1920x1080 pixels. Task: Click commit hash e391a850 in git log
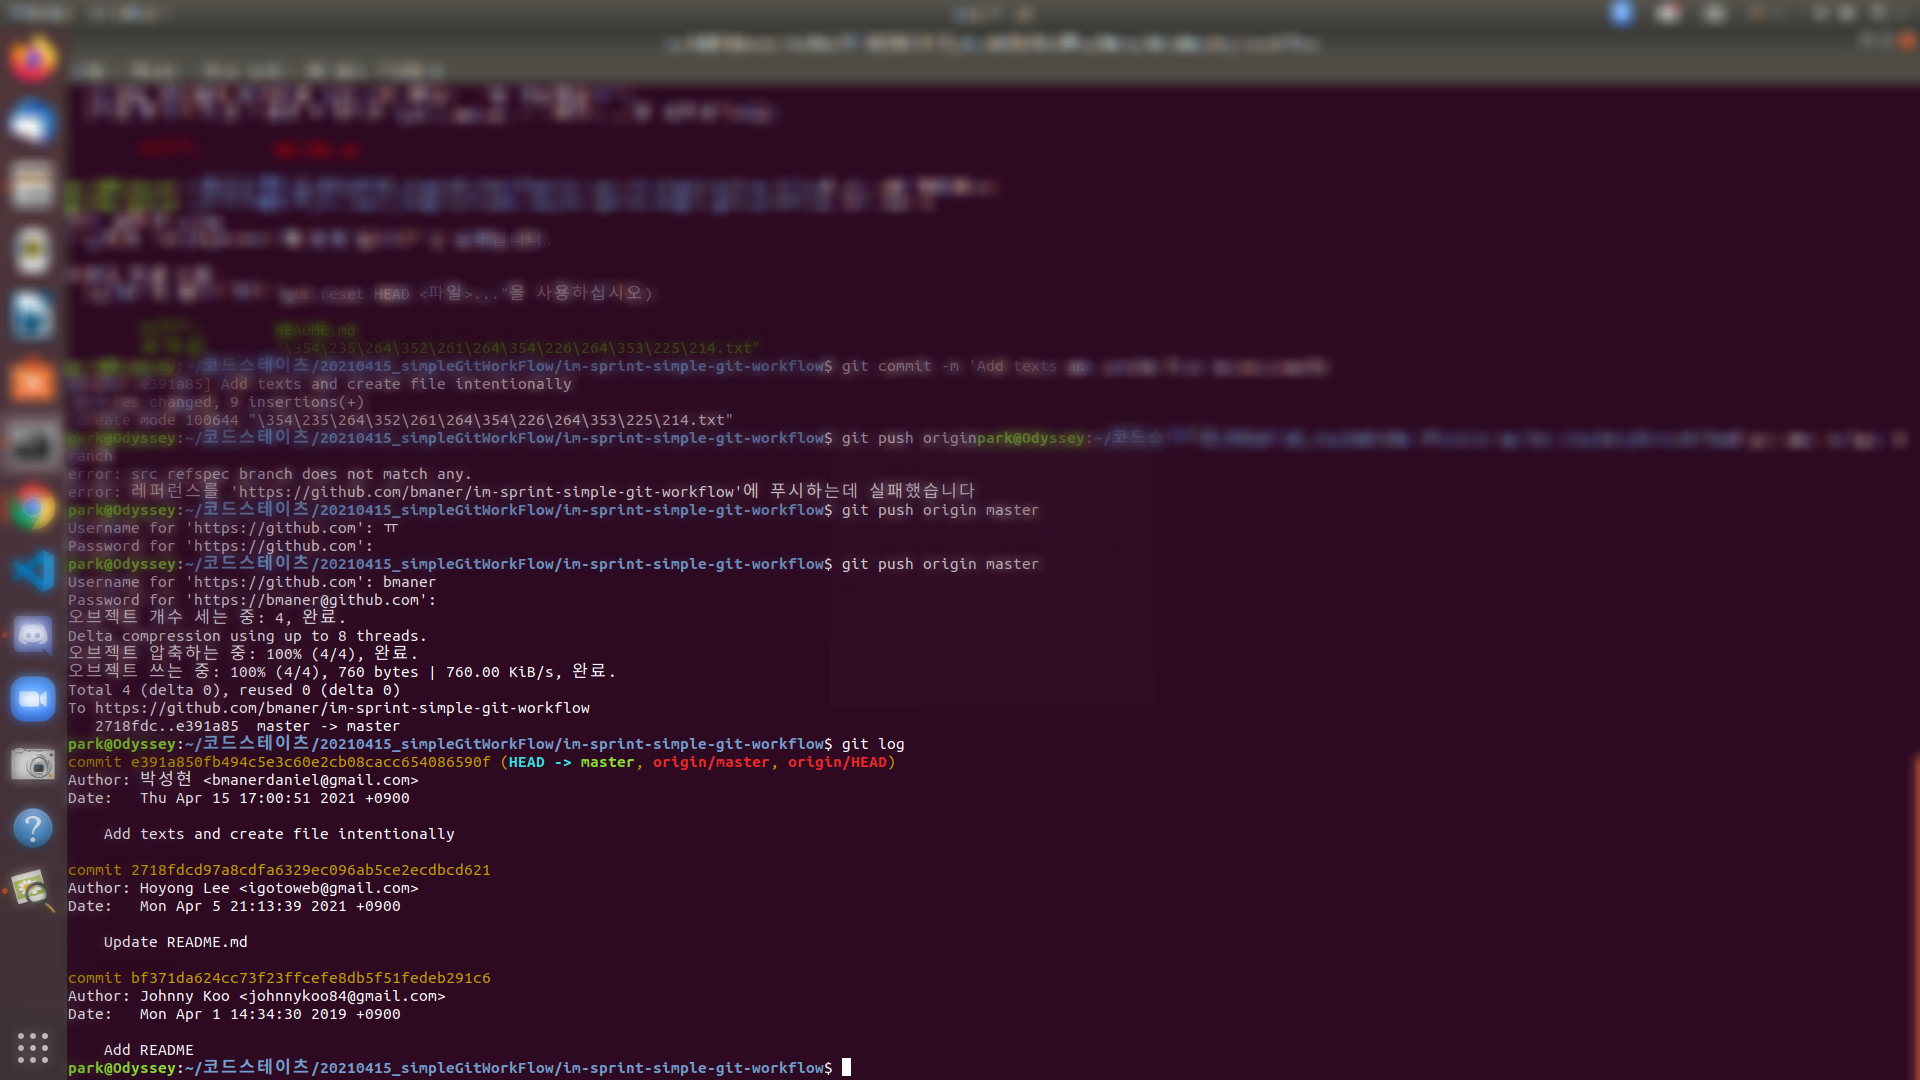[x=310, y=762]
